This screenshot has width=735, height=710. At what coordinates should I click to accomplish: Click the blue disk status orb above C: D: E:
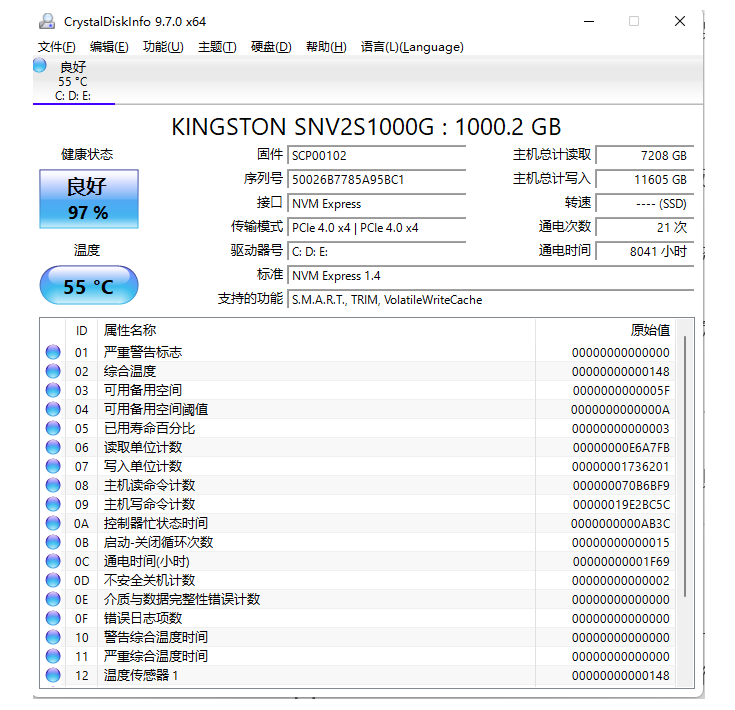[x=40, y=66]
